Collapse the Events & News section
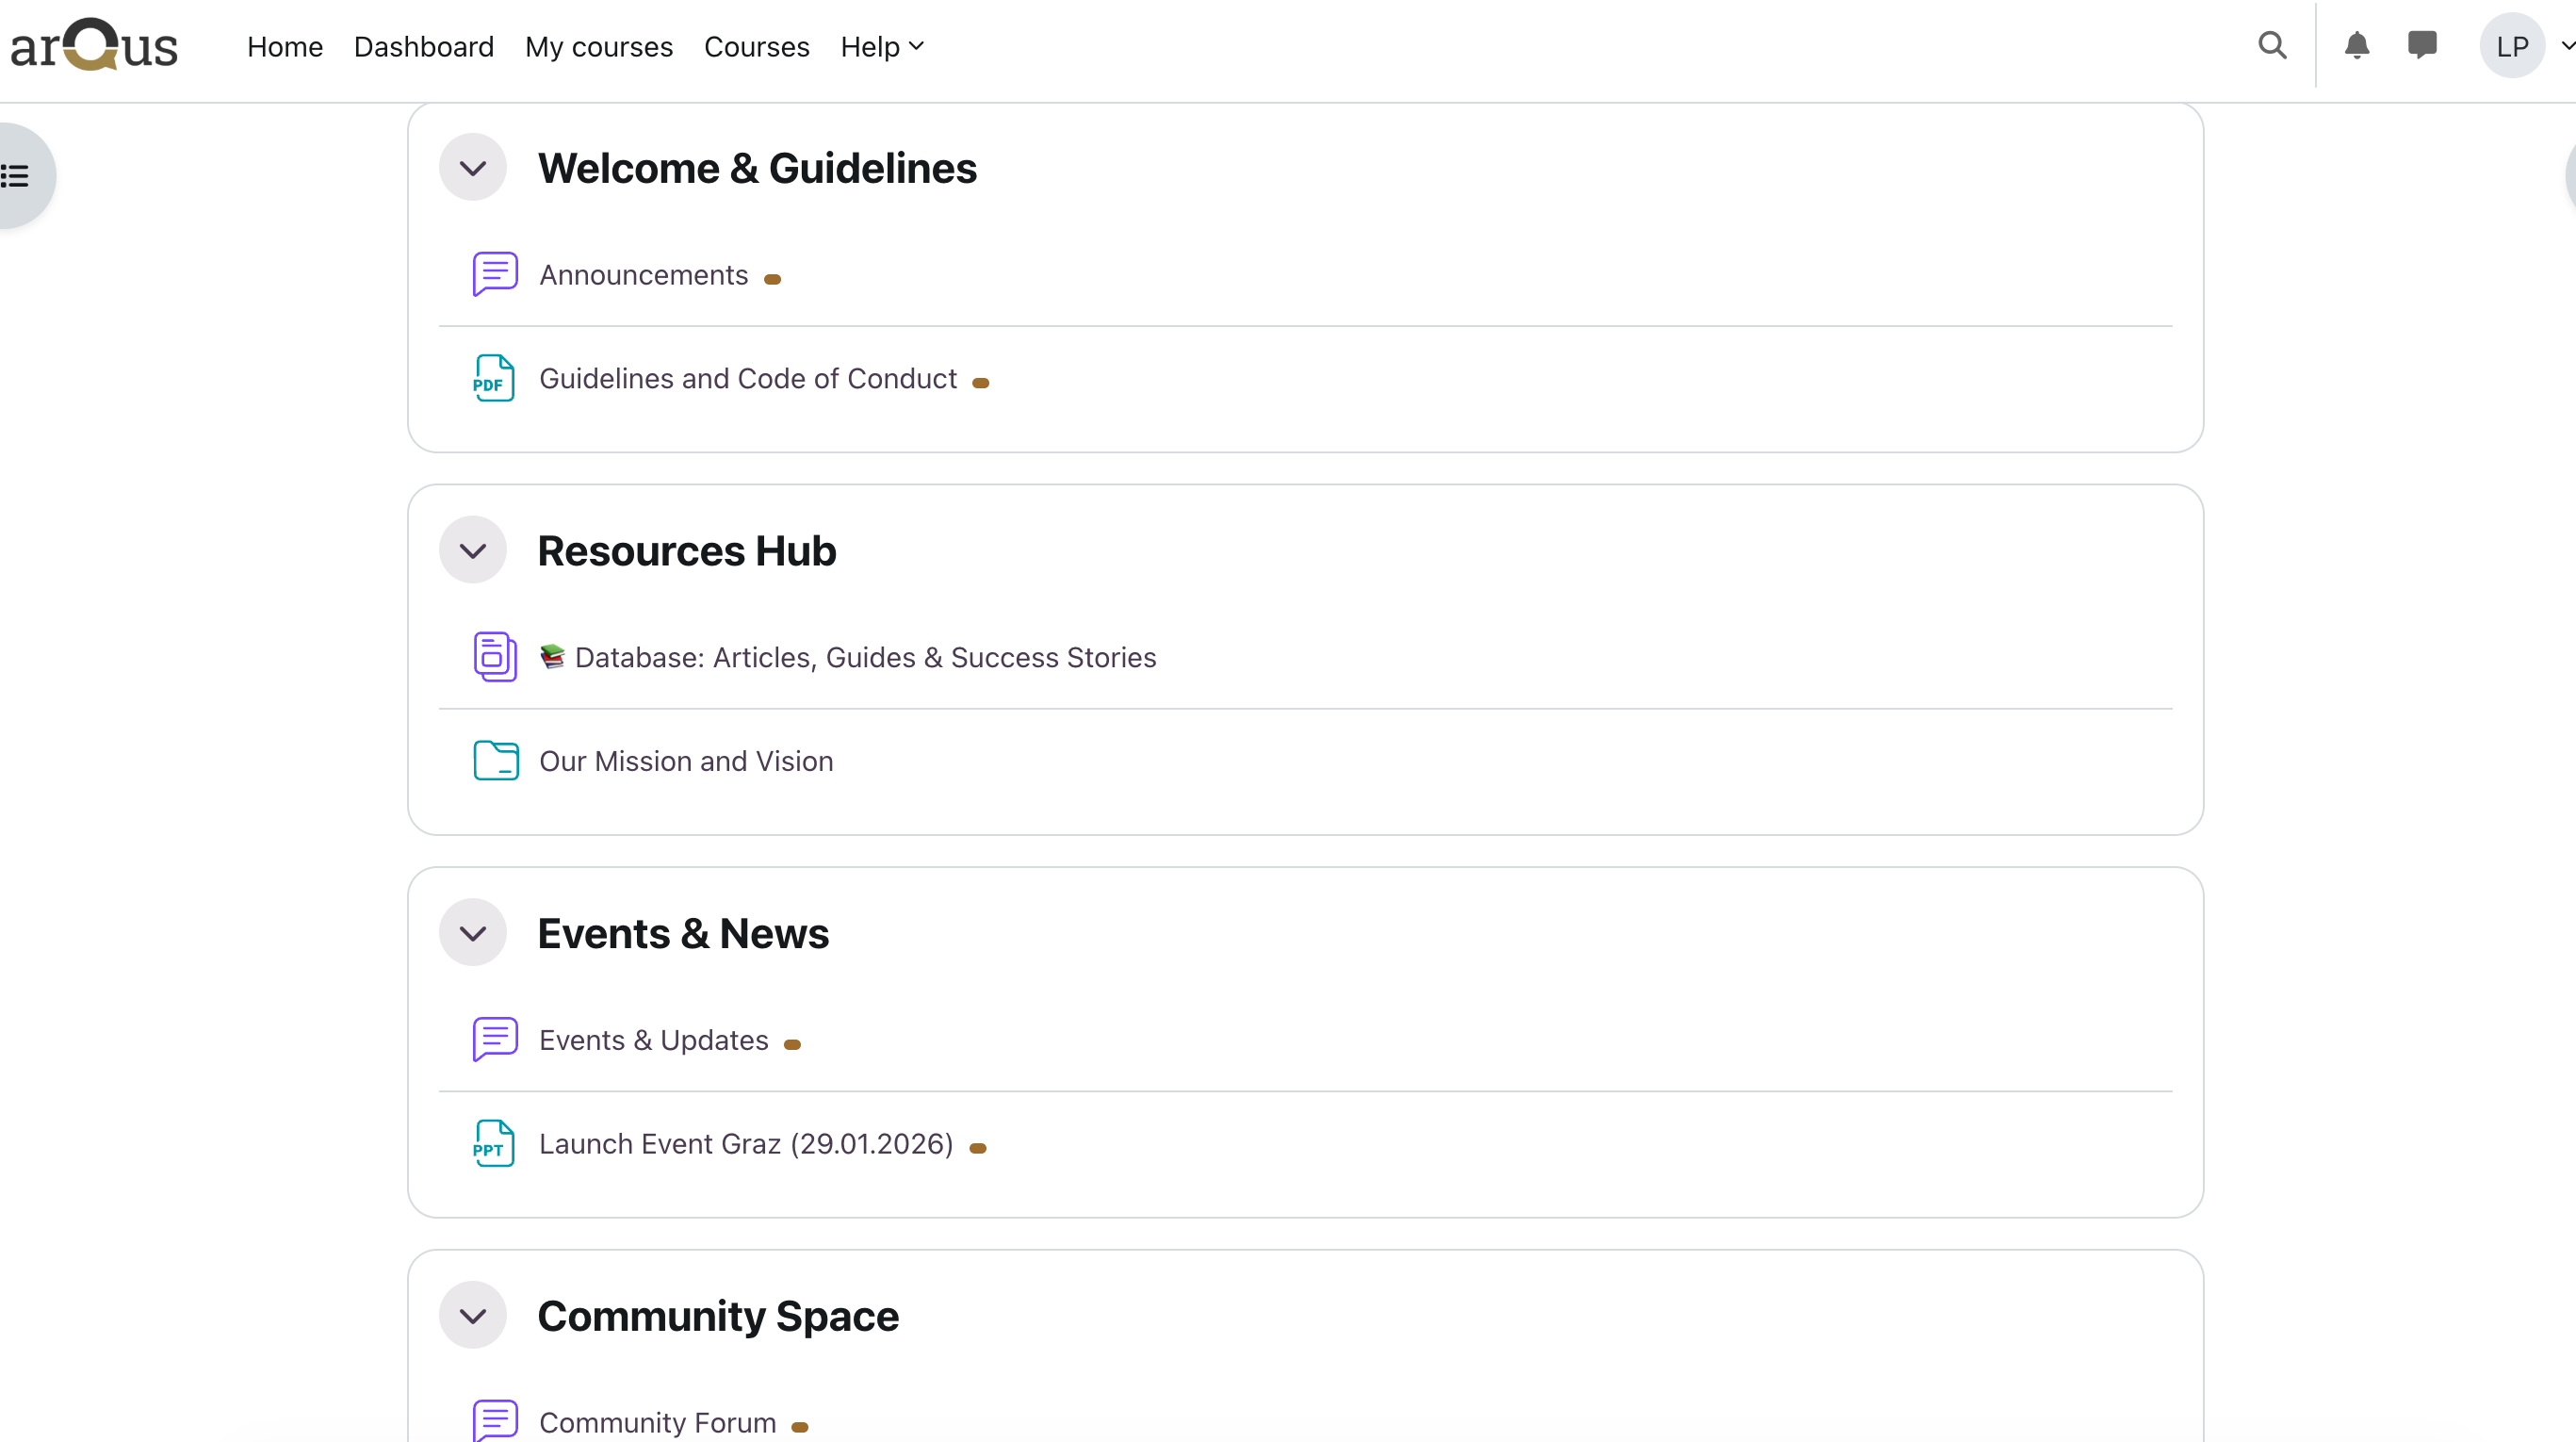The height and width of the screenshot is (1442, 2576). 473,933
